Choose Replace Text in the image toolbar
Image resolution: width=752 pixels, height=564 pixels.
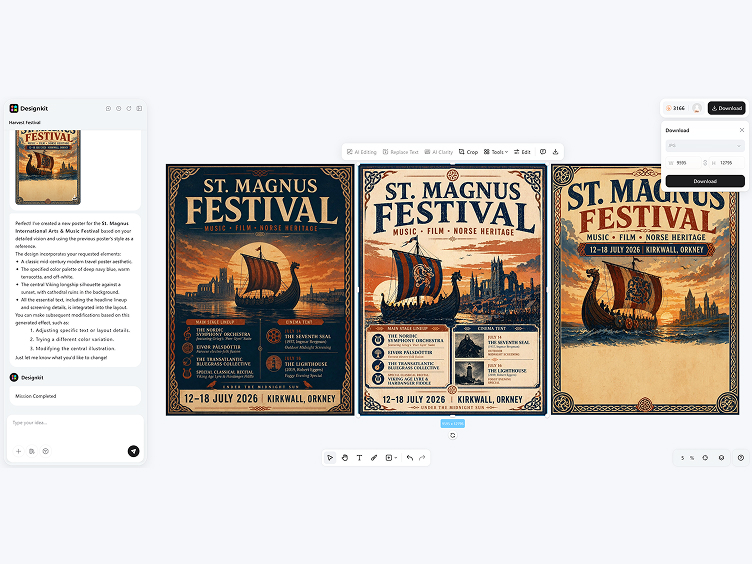click(x=400, y=152)
